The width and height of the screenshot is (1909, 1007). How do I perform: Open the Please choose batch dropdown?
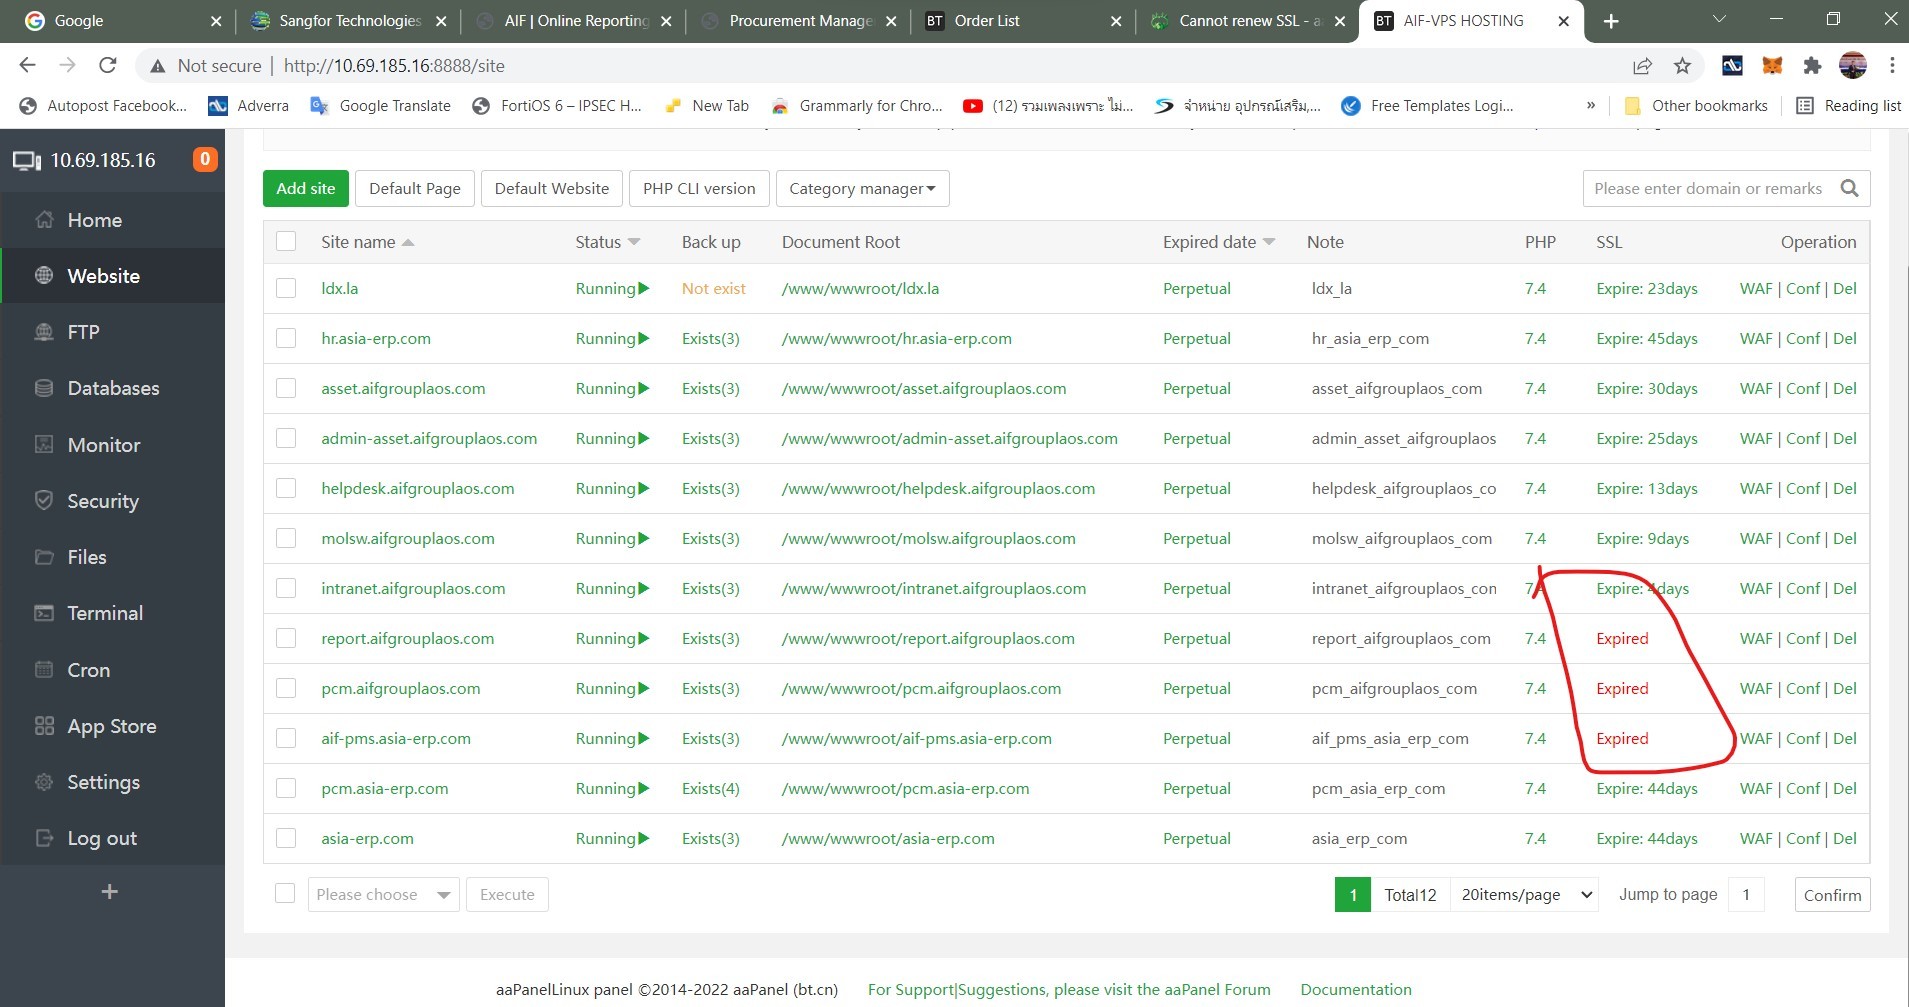pyautogui.click(x=383, y=894)
